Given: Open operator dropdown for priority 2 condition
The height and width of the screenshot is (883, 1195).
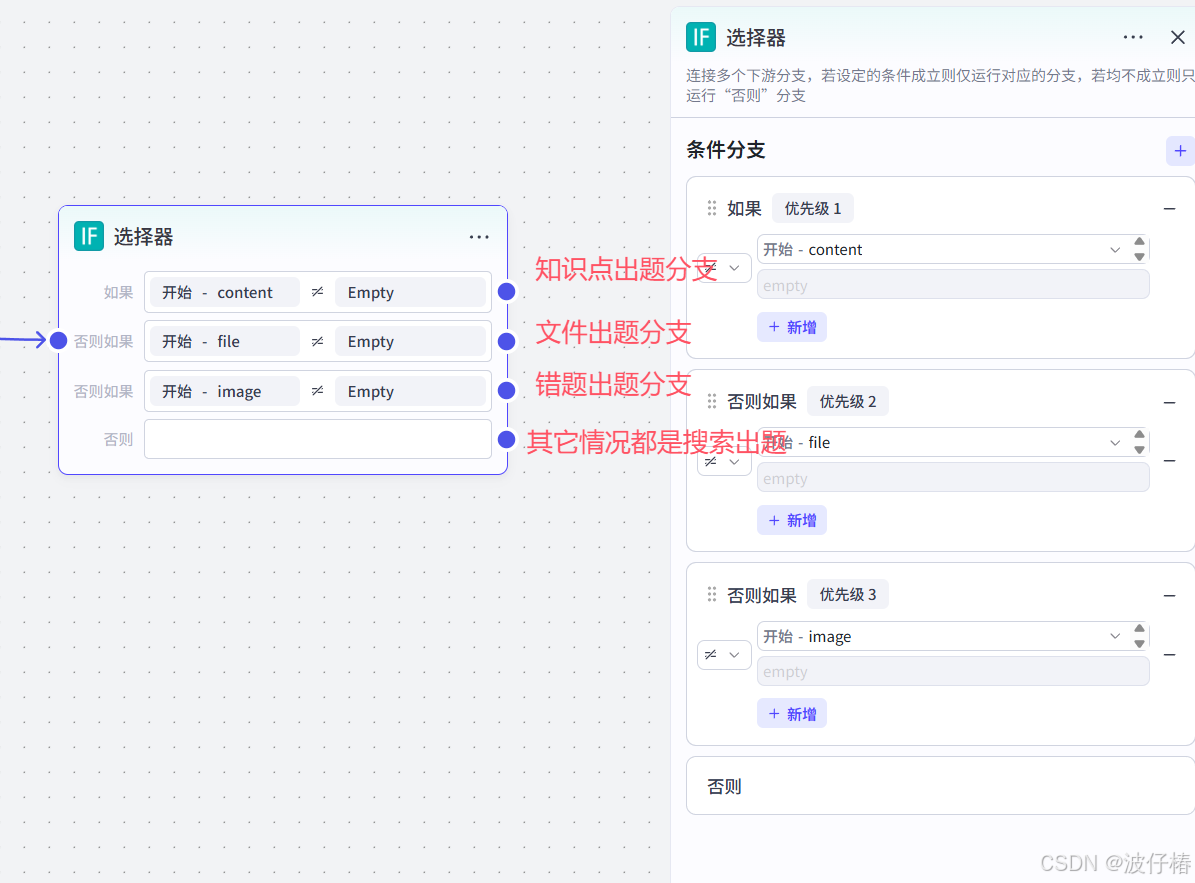Looking at the screenshot, I should (725, 462).
